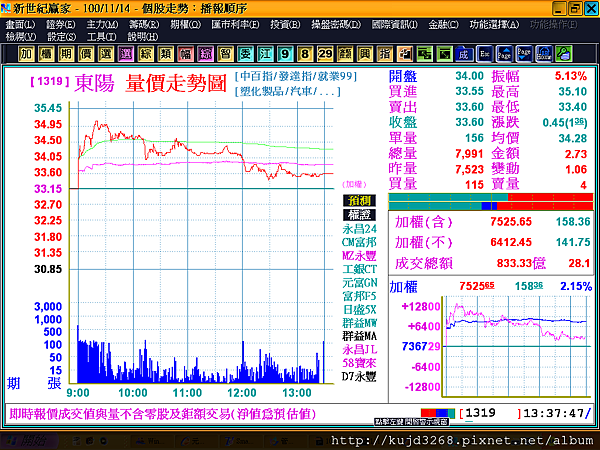Click the red 幅 toolbar icon
This screenshot has width=600, height=450.
(185, 54)
